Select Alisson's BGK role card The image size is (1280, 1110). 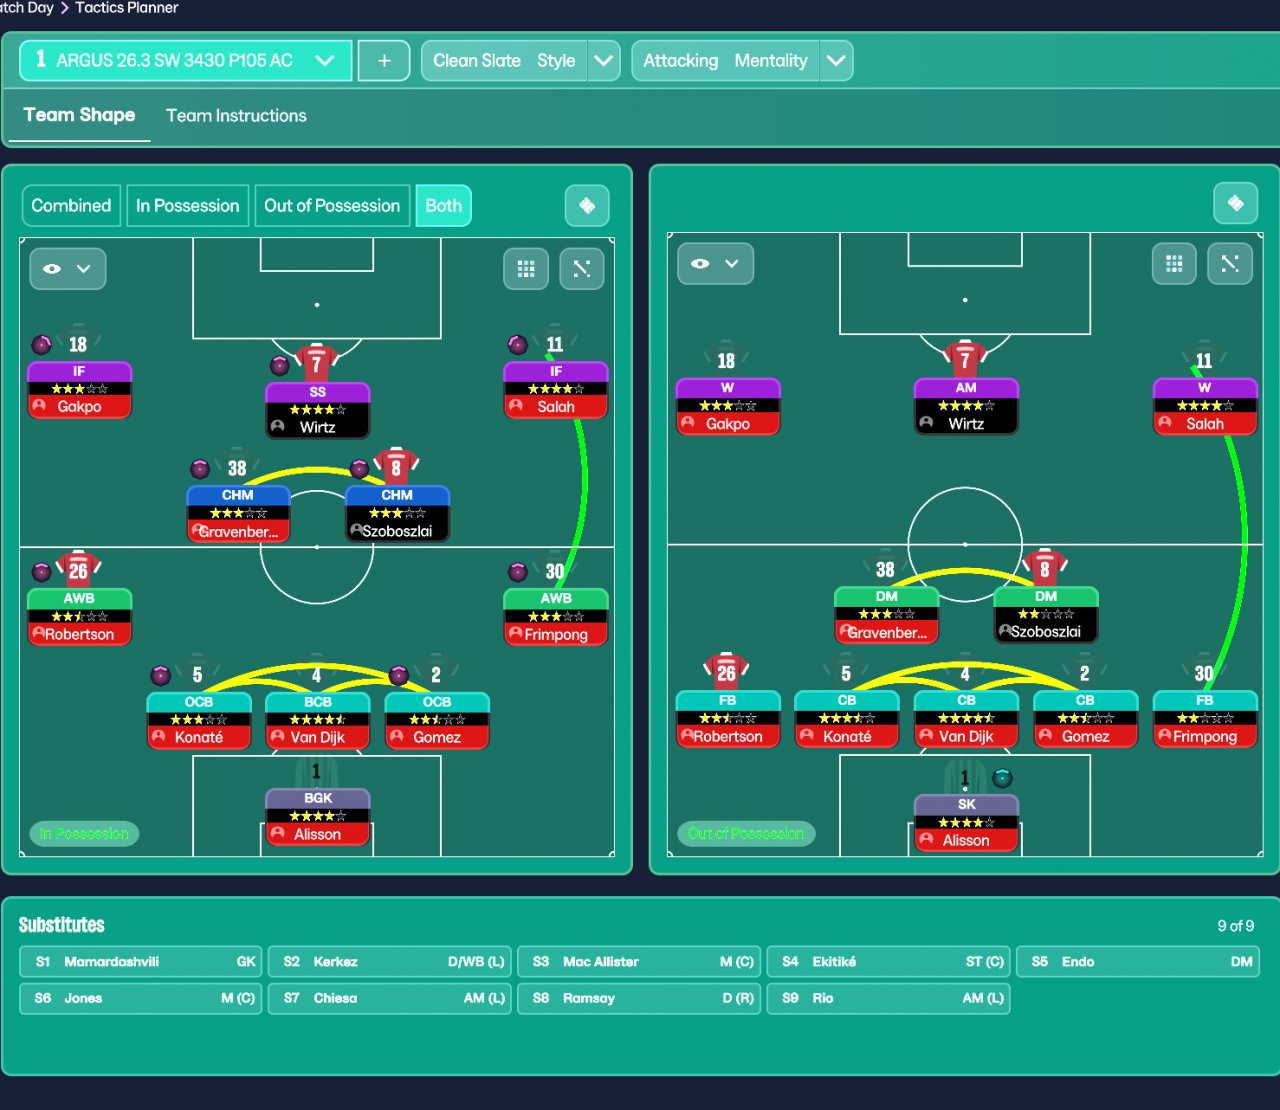click(317, 817)
